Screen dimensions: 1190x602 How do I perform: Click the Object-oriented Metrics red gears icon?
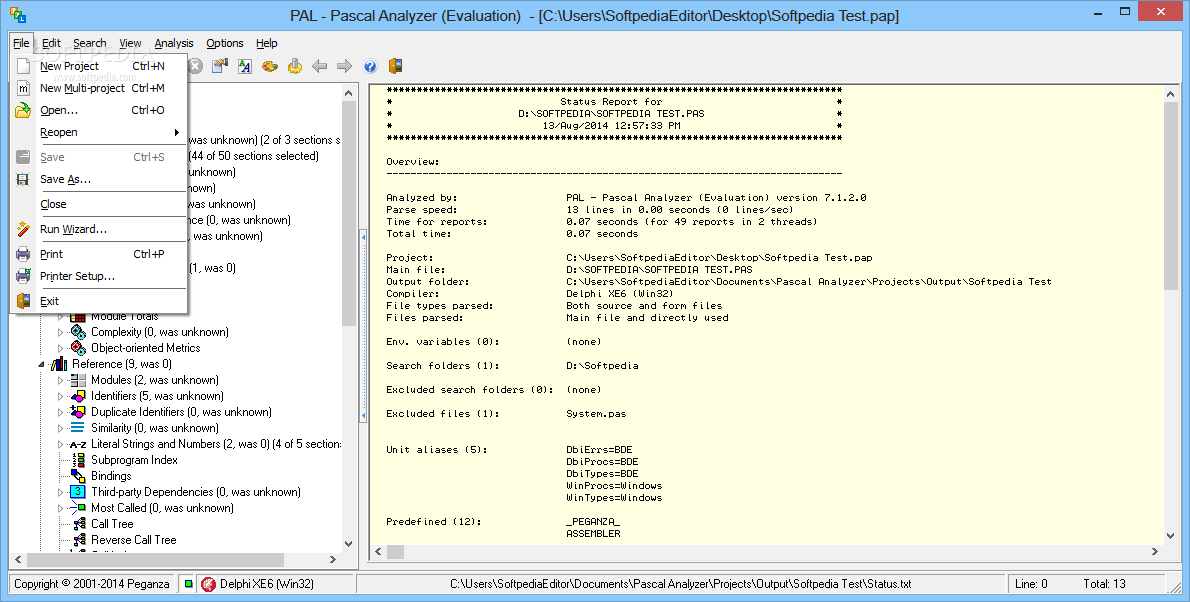pyautogui.click(x=78, y=348)
